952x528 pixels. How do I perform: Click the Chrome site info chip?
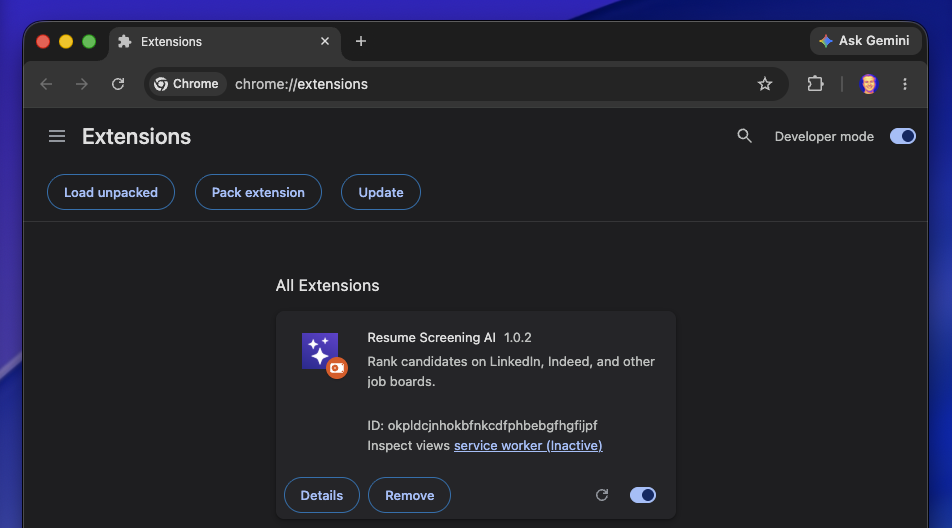(x=186, y=84)
